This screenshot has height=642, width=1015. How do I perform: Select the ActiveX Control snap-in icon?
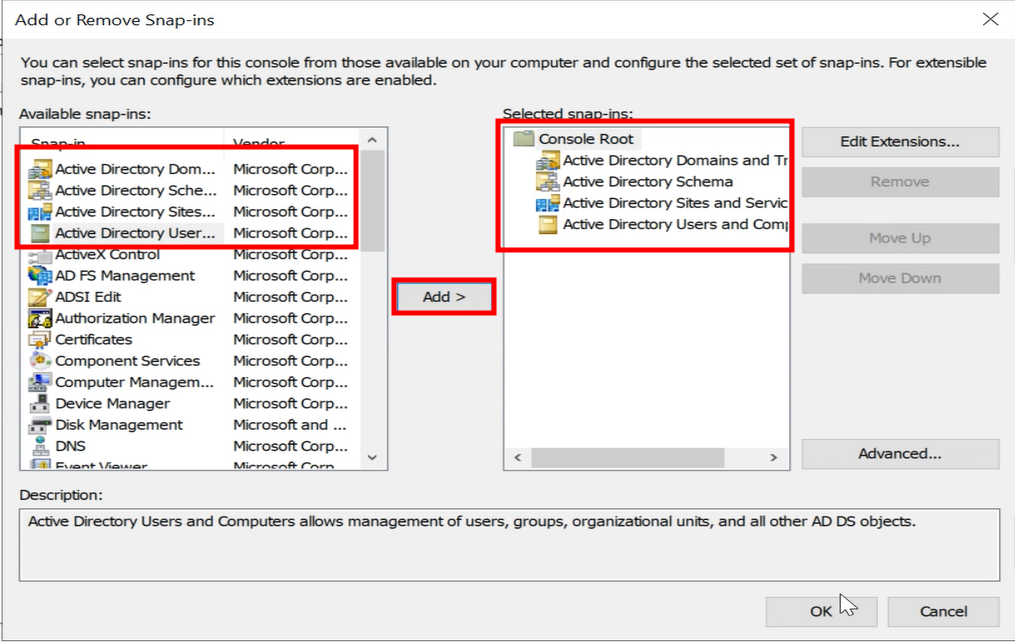tap(40, 255)
